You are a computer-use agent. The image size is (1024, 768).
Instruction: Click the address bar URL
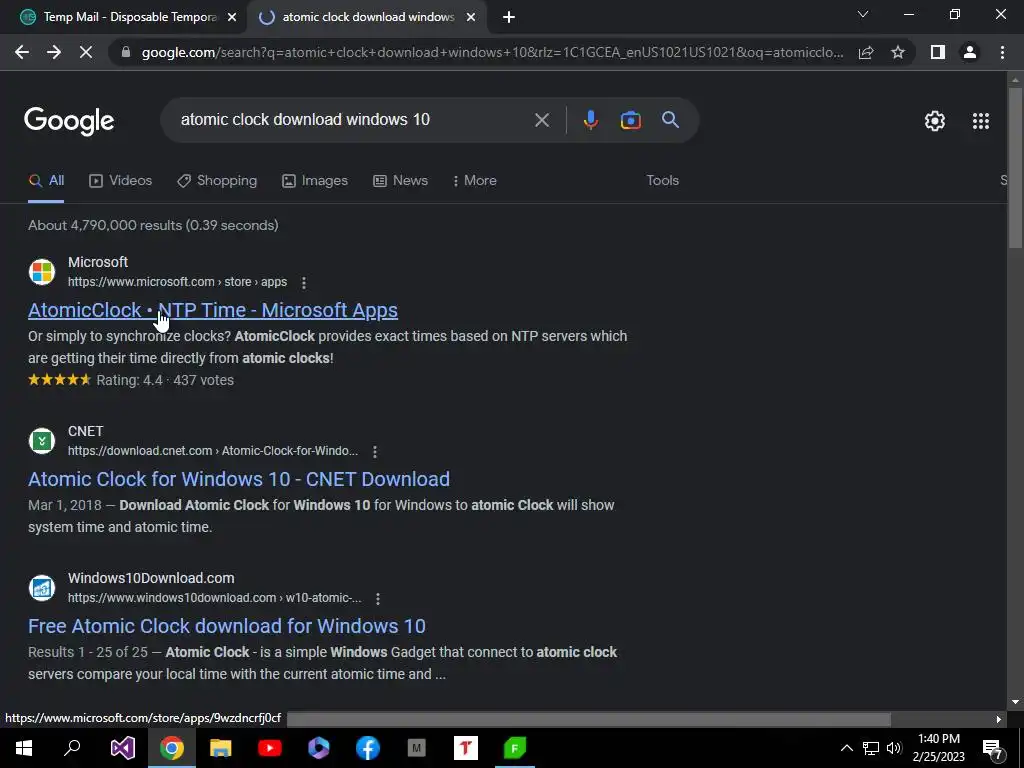492,52
